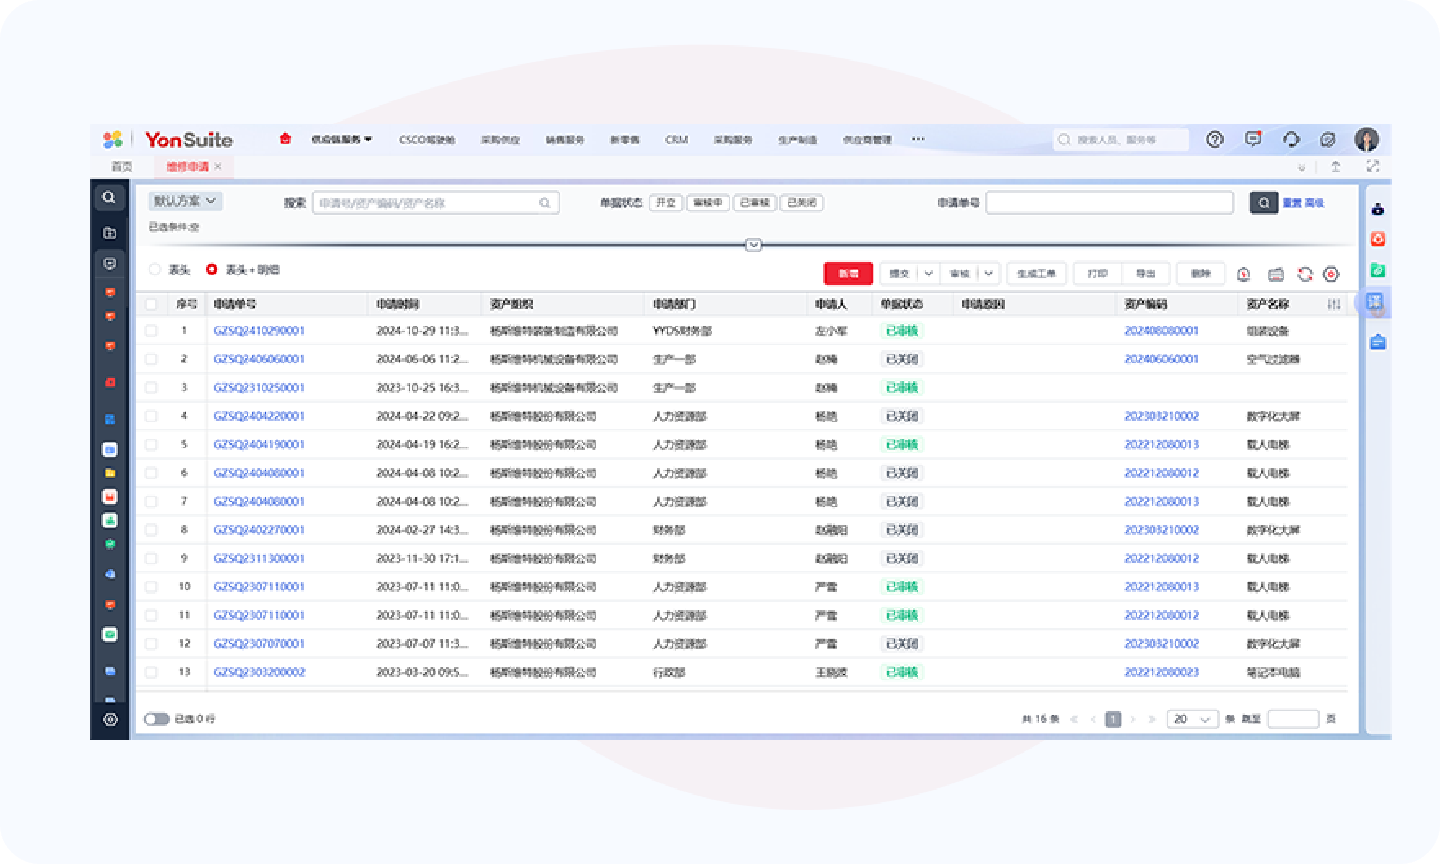1440x864 pixels.
Task: Open the page size 20 dropdown
Action: coord(1193,719)
